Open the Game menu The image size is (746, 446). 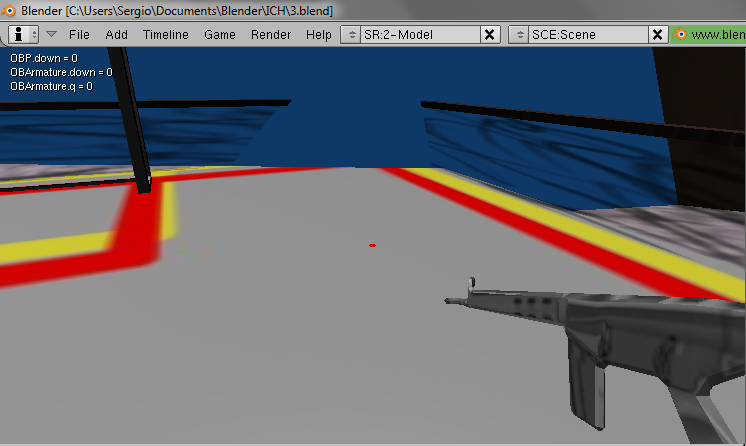click(220, 35)
